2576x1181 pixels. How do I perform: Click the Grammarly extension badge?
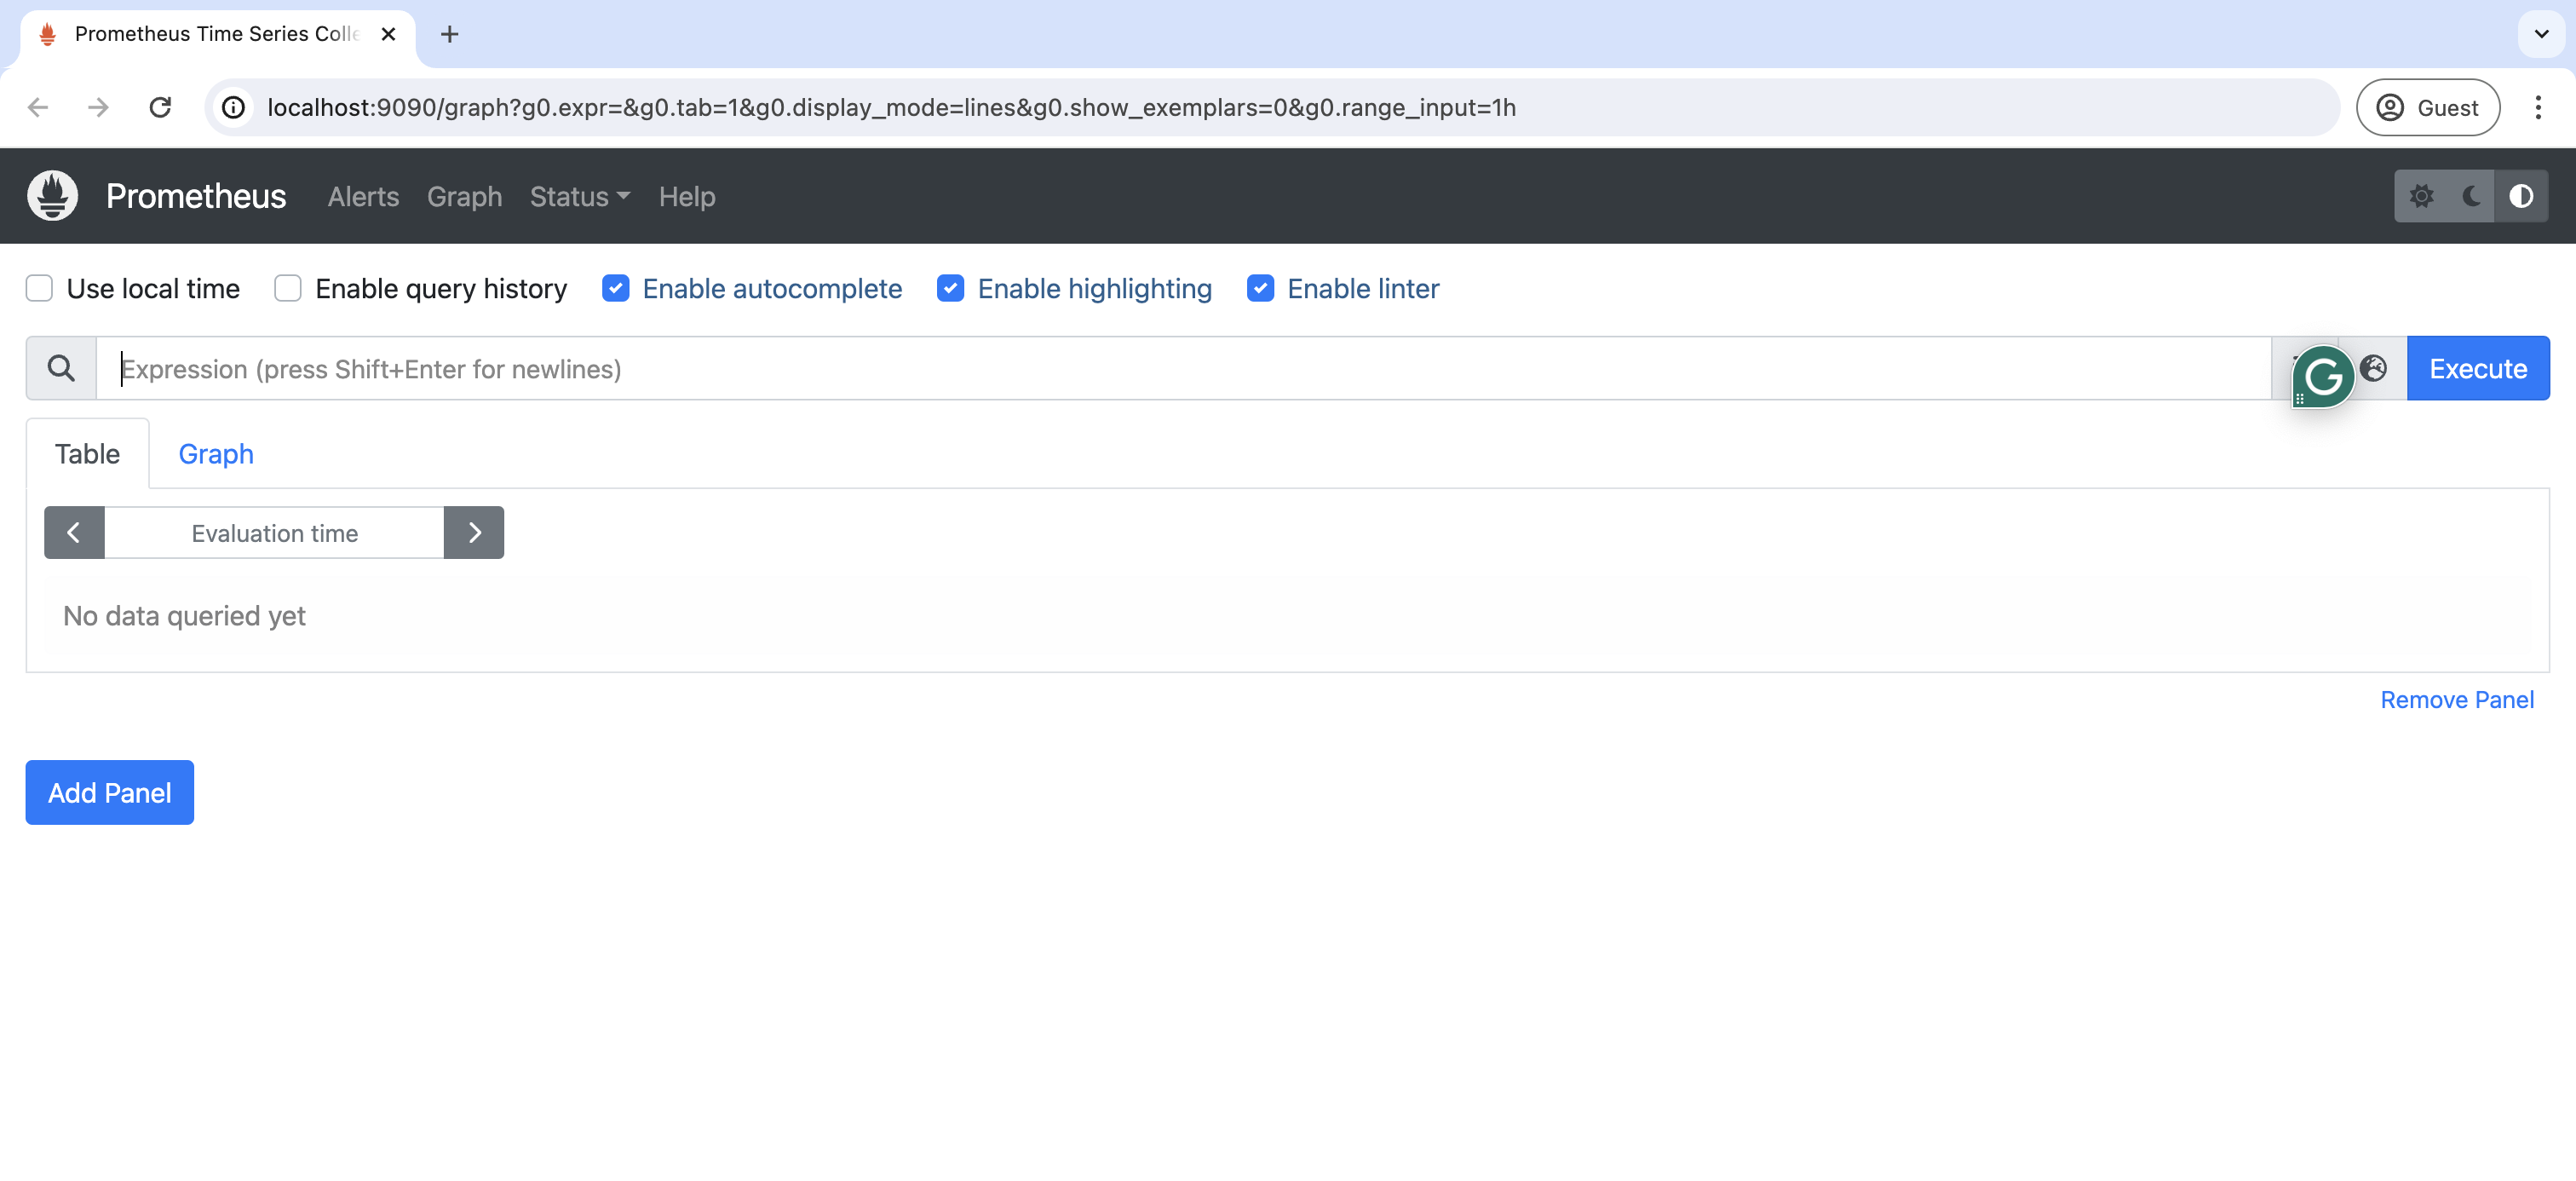point(2322,377)
